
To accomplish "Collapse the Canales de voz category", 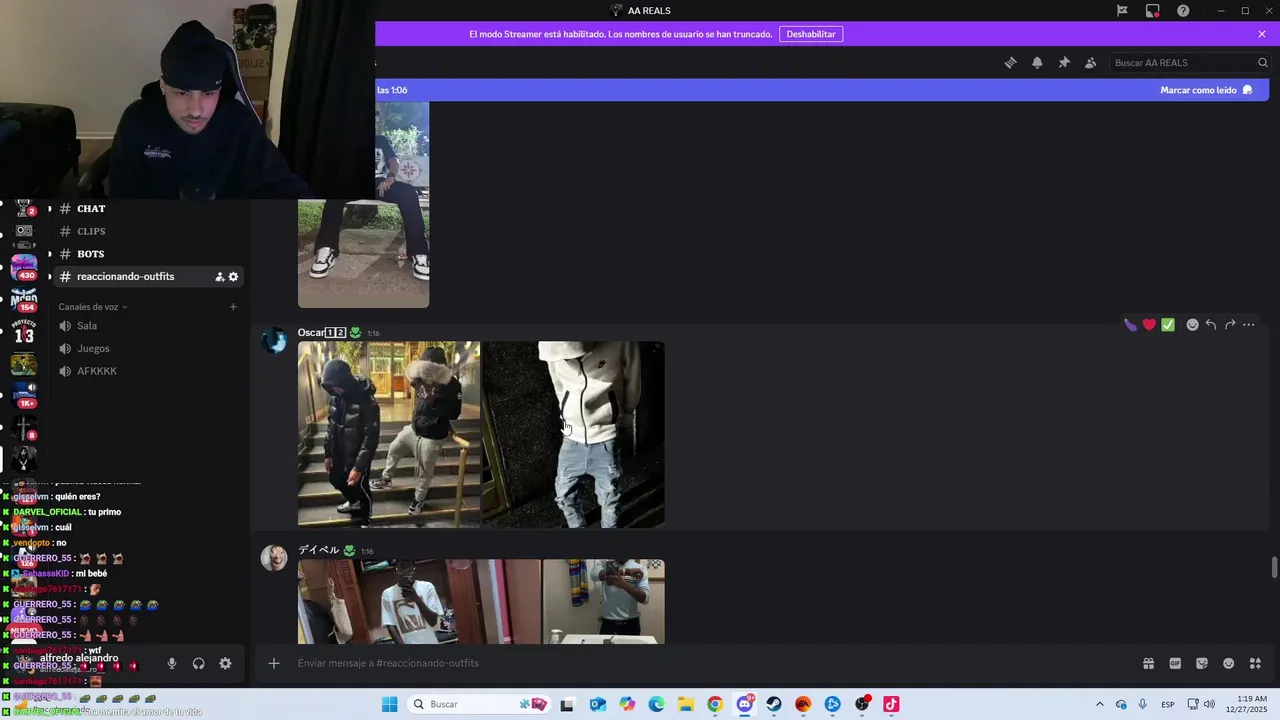I will pyautogui.click(x=92, y=307).
